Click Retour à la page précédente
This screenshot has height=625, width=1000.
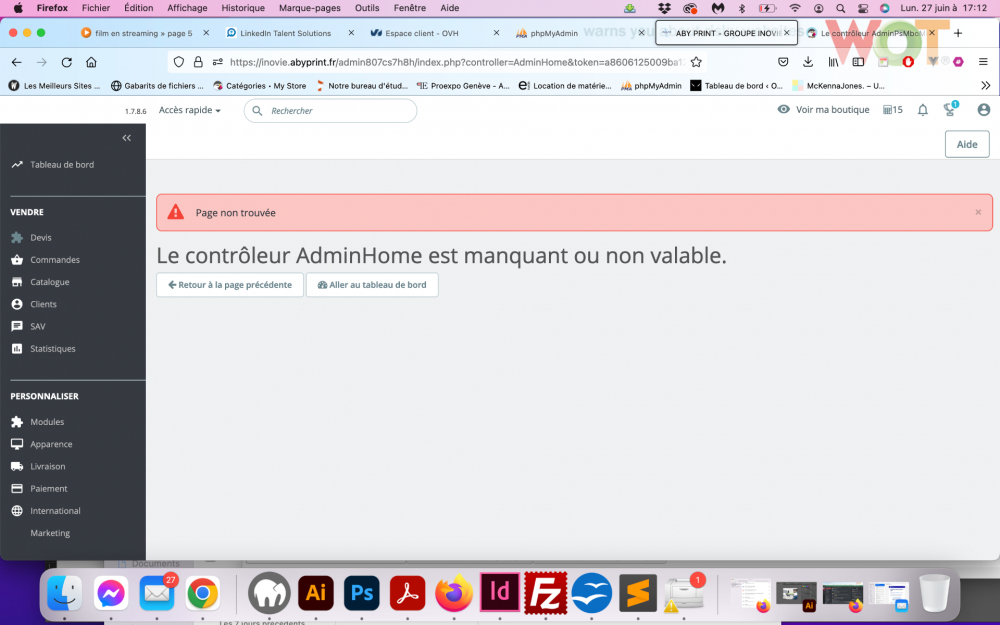coord(229,284)
